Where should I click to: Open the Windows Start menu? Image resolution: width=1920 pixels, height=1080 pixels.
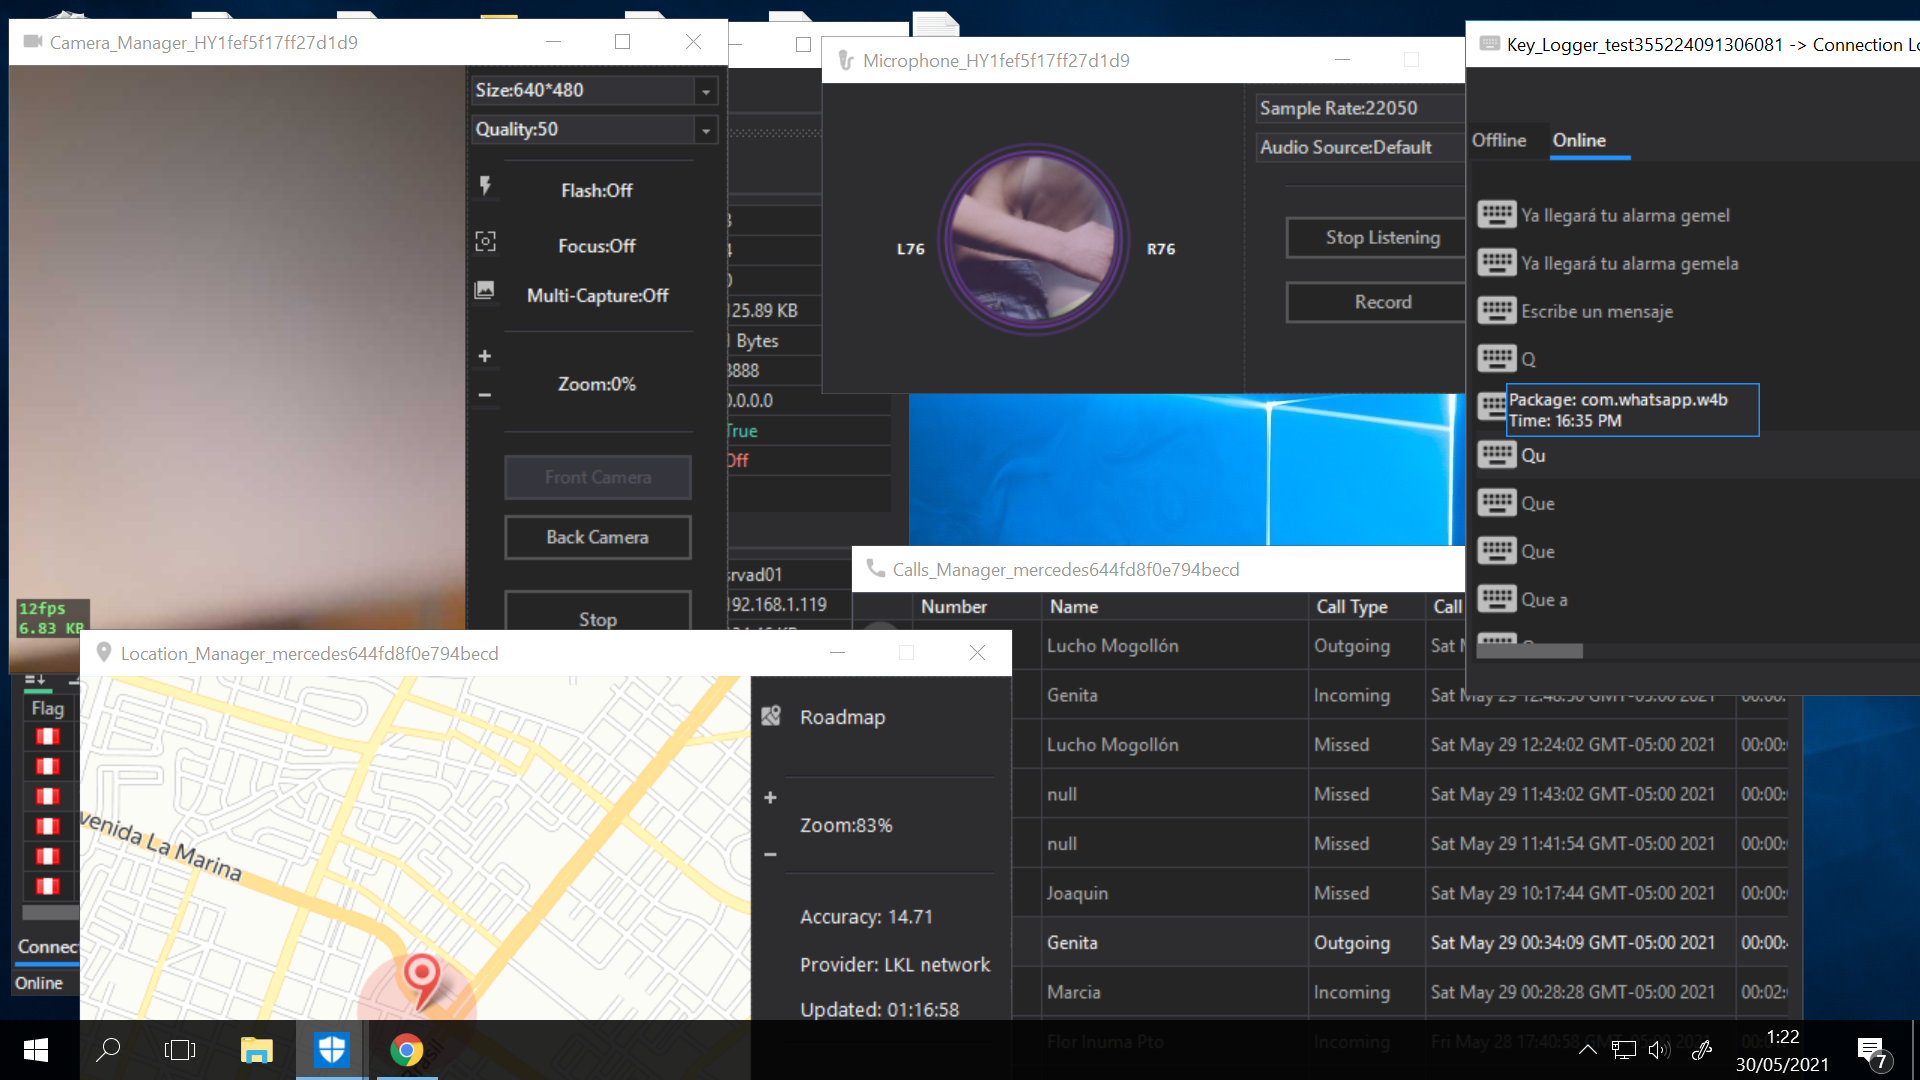tap(36, 1050)
